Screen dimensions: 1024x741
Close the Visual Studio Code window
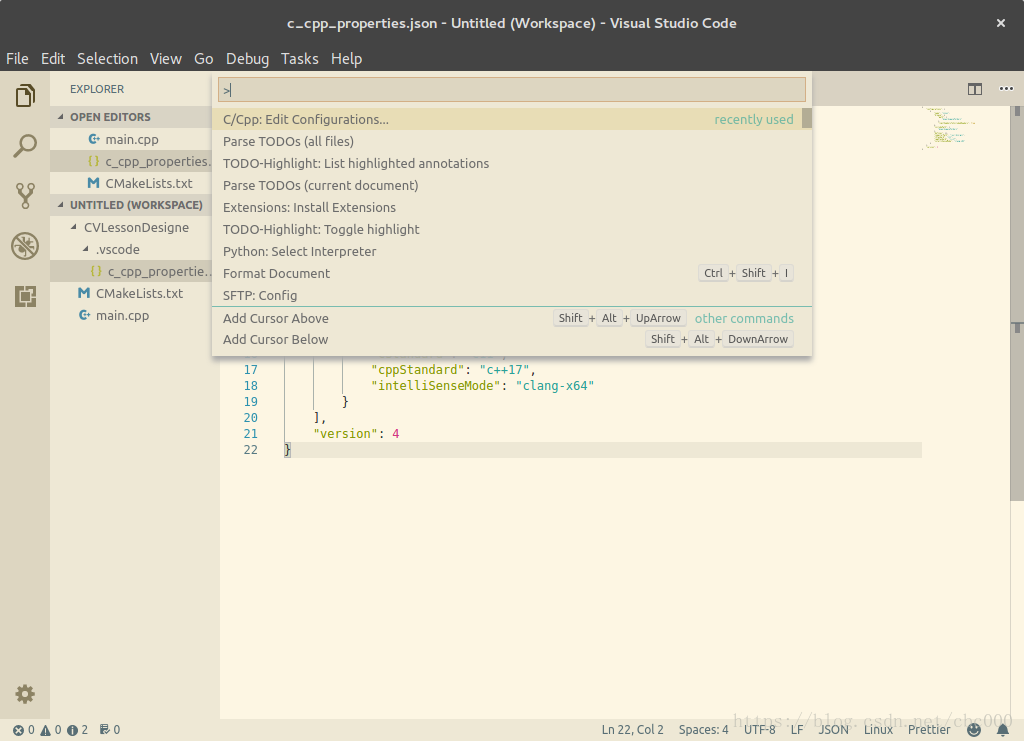click(1000, 23)
